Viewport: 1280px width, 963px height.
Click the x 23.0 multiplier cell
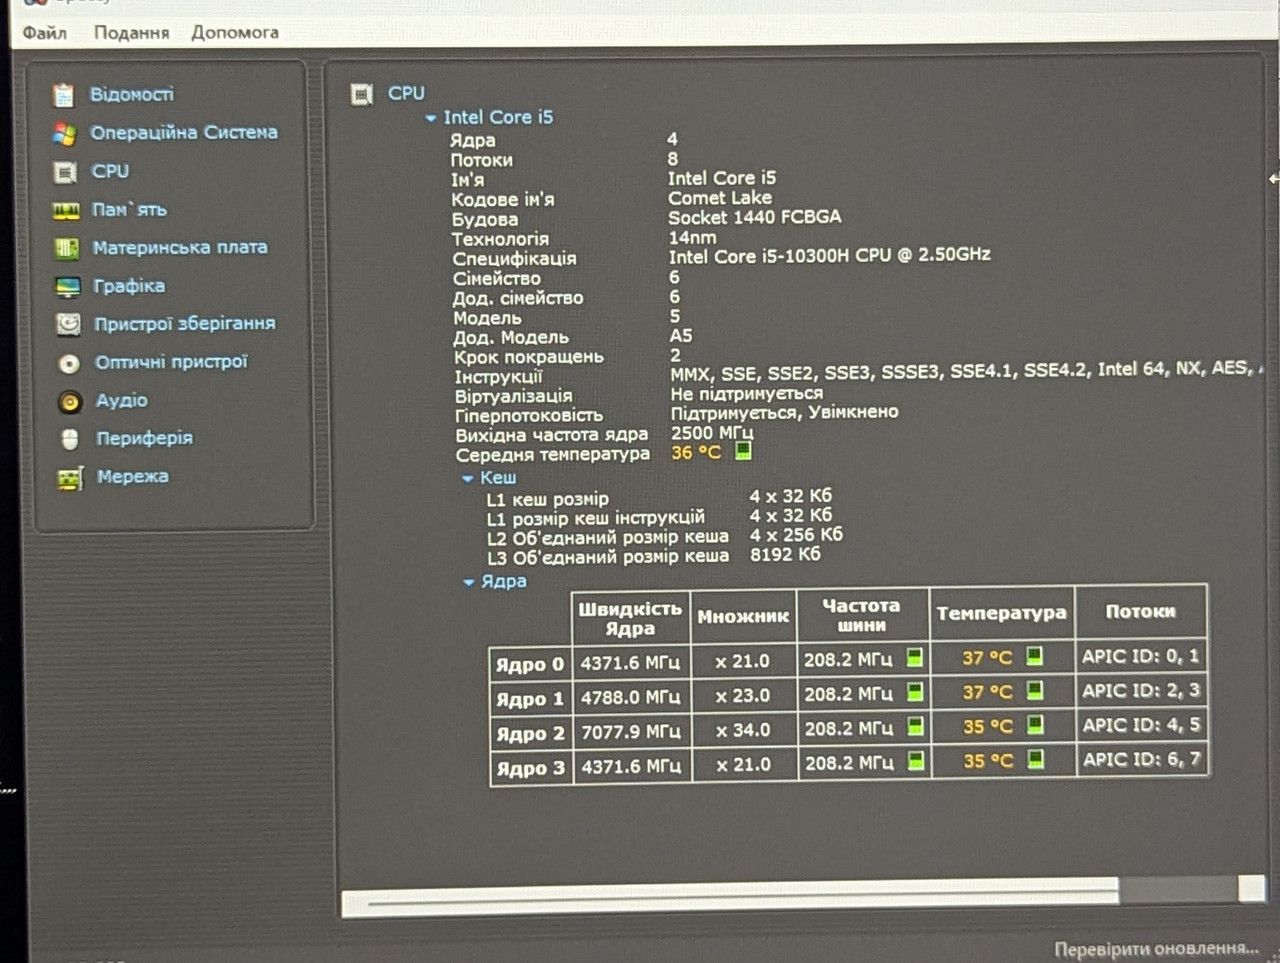(743, 696)
